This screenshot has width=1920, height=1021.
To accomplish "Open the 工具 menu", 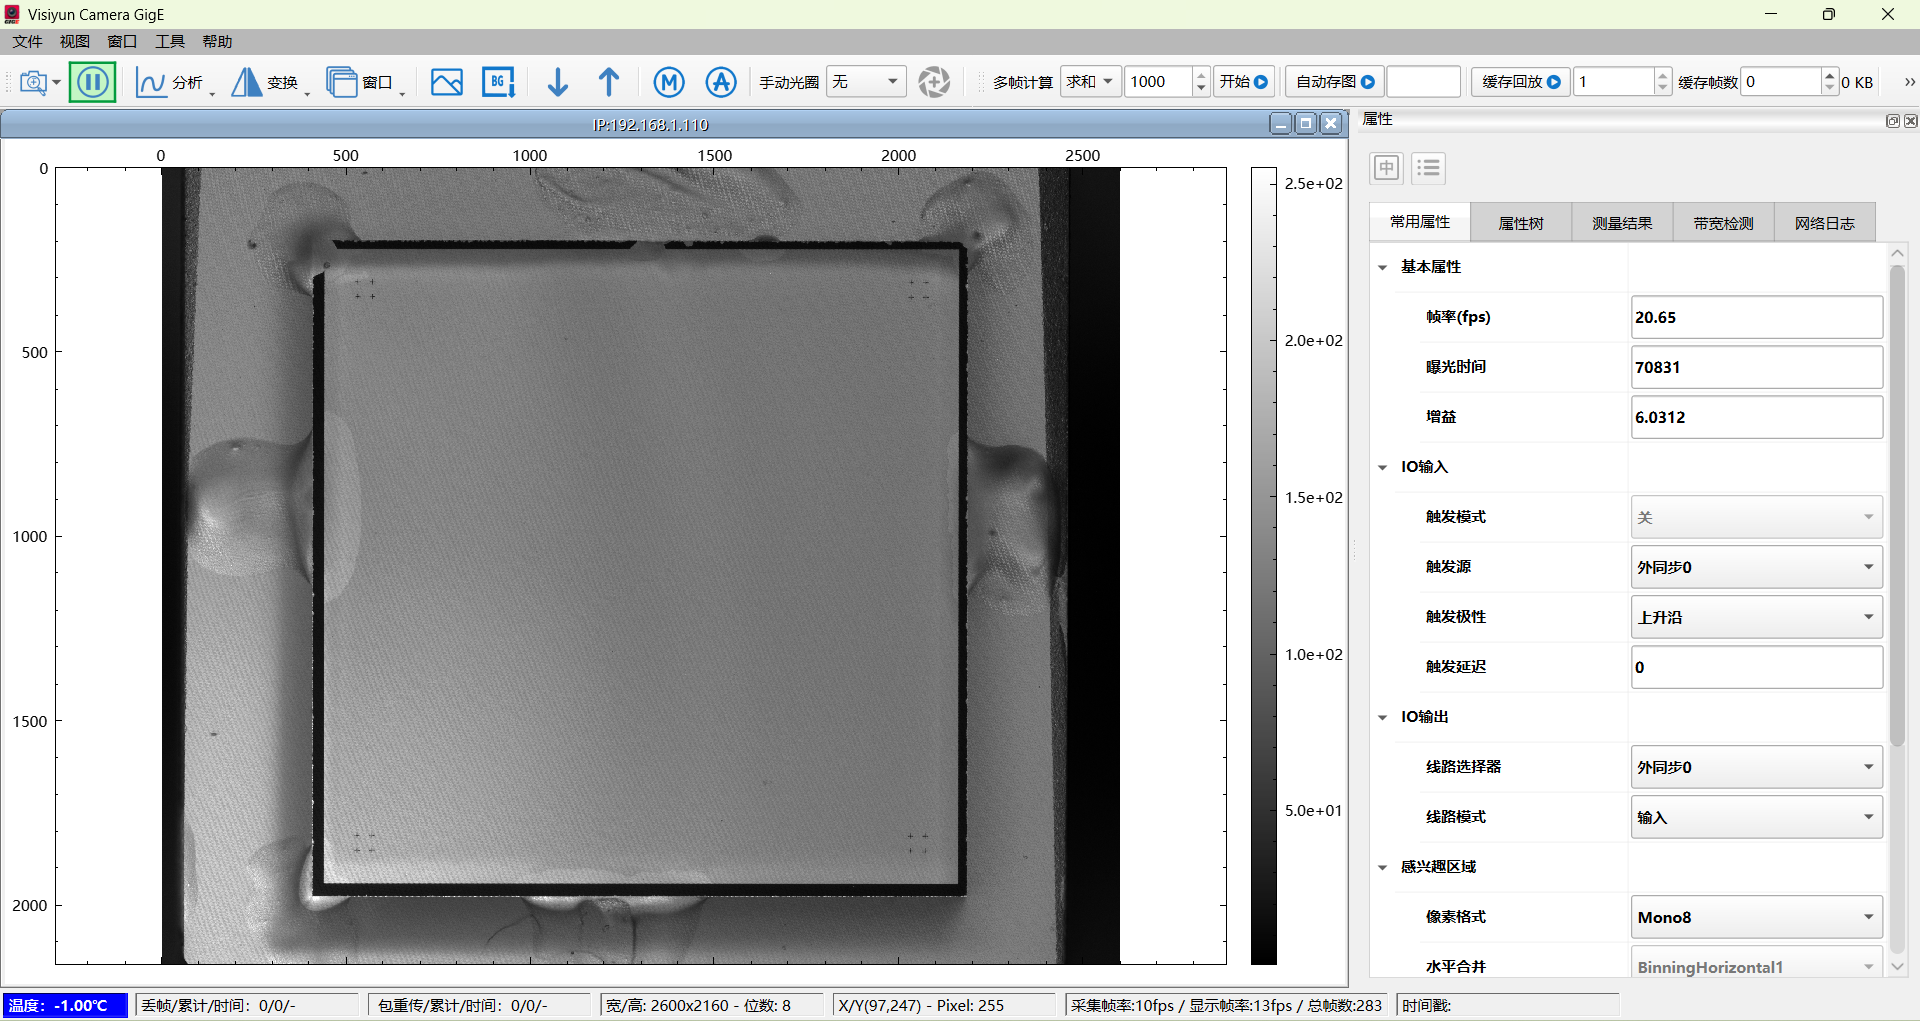I will [x=170, y=41].
